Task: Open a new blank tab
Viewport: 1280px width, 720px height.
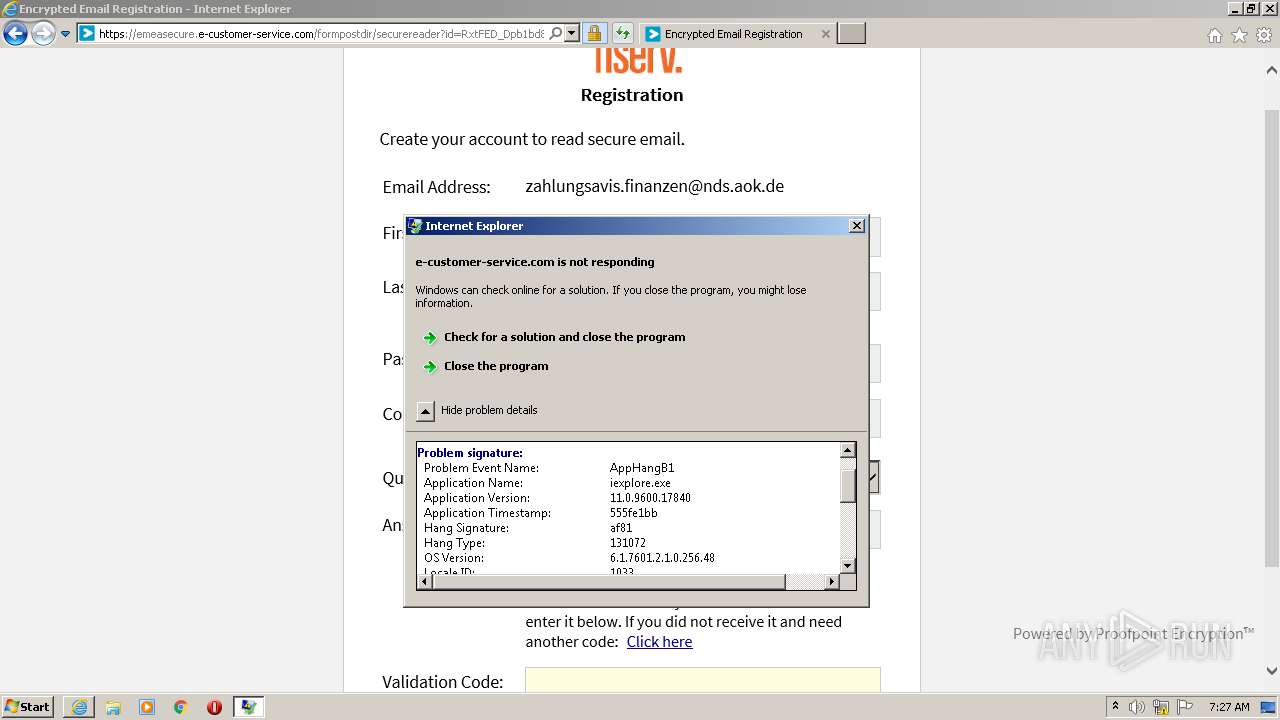Action: 851,34
